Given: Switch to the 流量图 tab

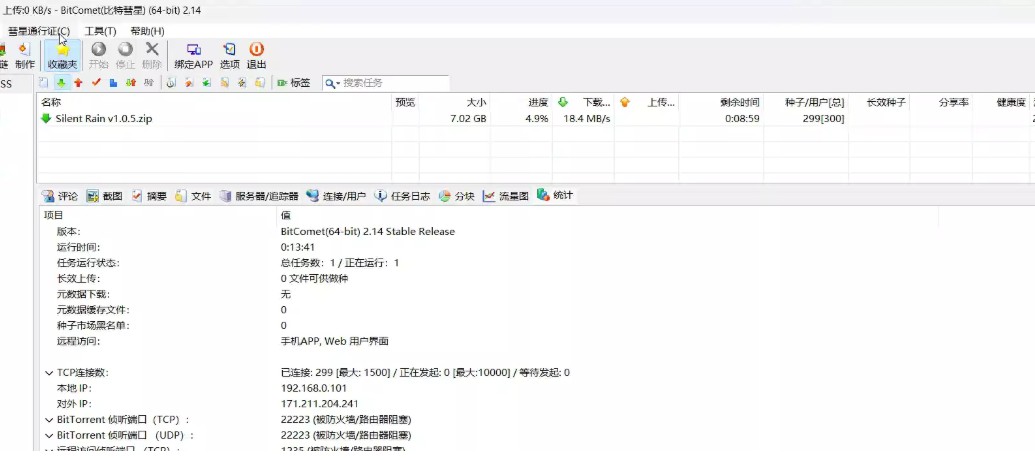Looking at the screenshot, I should click(x=505, y=196).
